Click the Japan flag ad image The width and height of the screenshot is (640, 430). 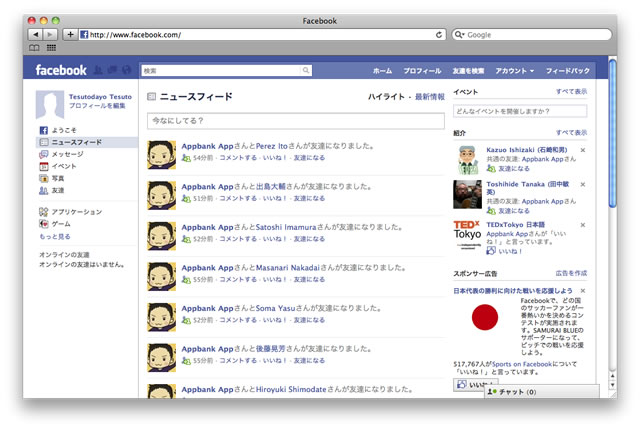[x=485, y=317]
